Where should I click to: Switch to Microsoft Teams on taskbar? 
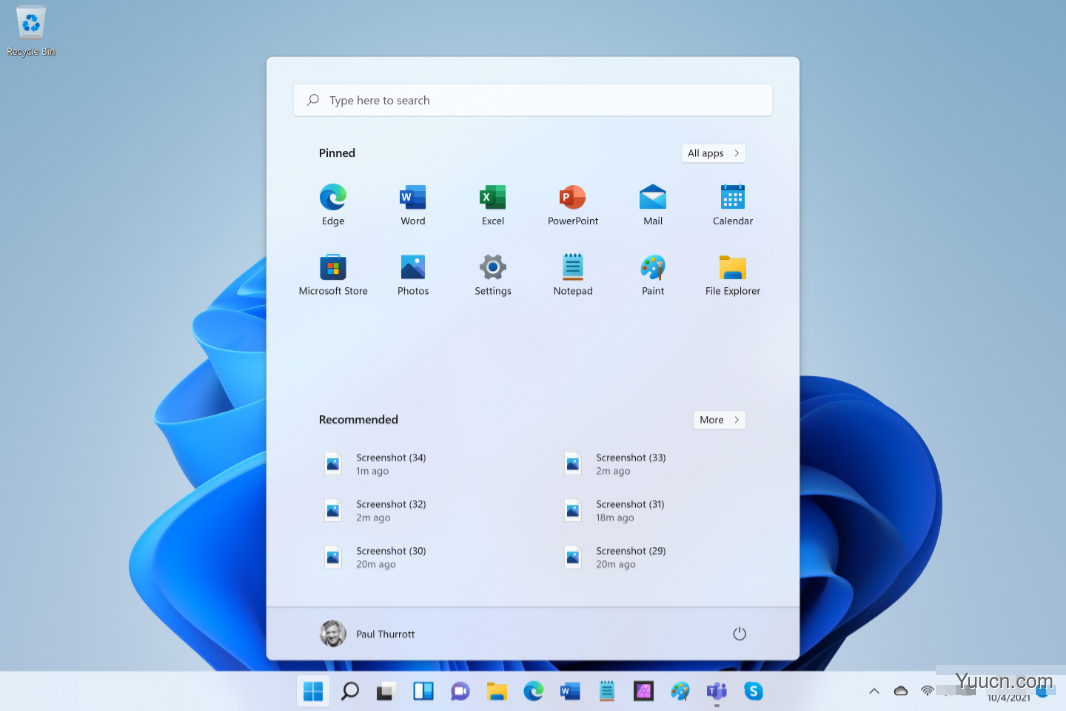point(717,691)
